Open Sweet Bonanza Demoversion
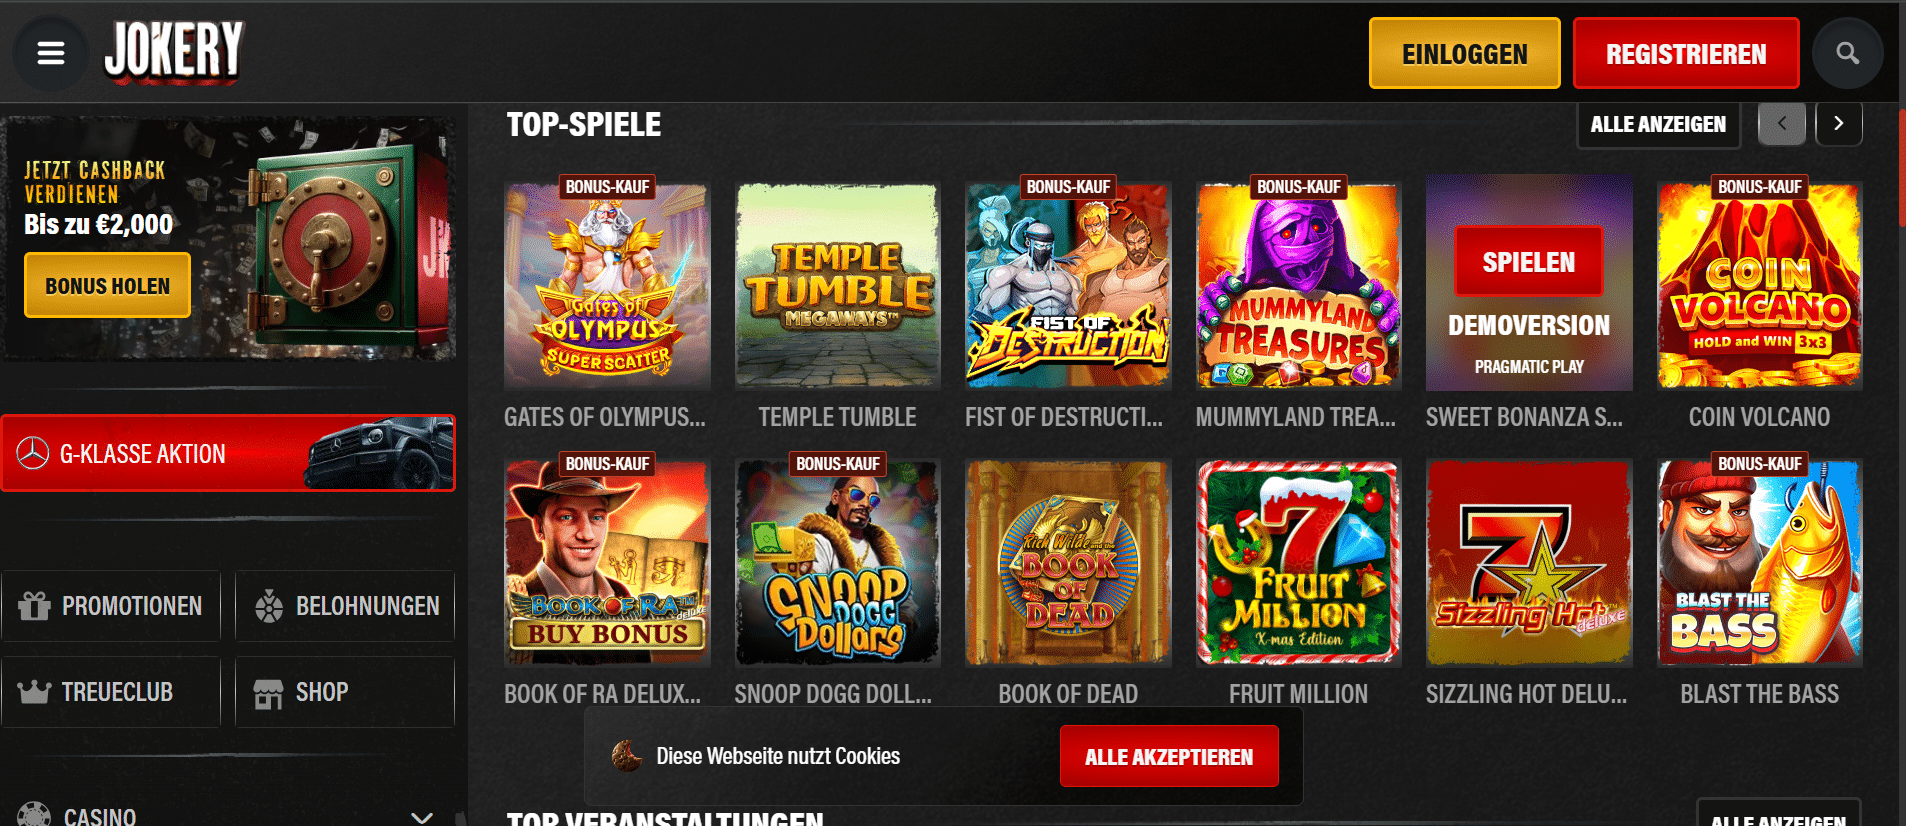This screenshot has width=1906, height=826. [1529, 325]
